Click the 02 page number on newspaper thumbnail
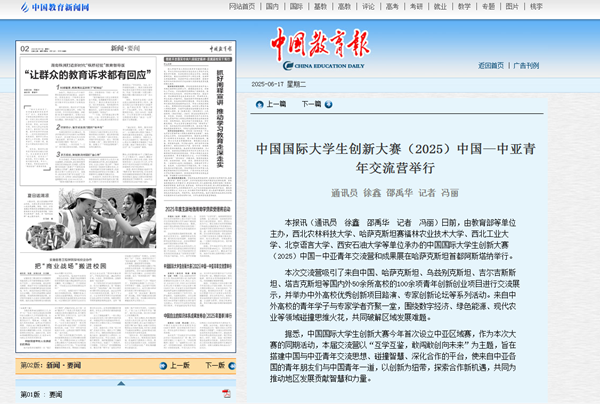 [24, 49]
